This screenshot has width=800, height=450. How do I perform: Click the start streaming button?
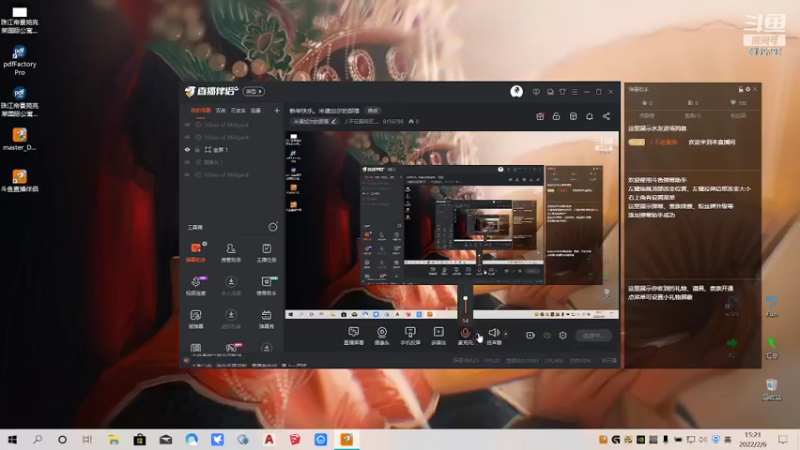[x=593, y=335]
